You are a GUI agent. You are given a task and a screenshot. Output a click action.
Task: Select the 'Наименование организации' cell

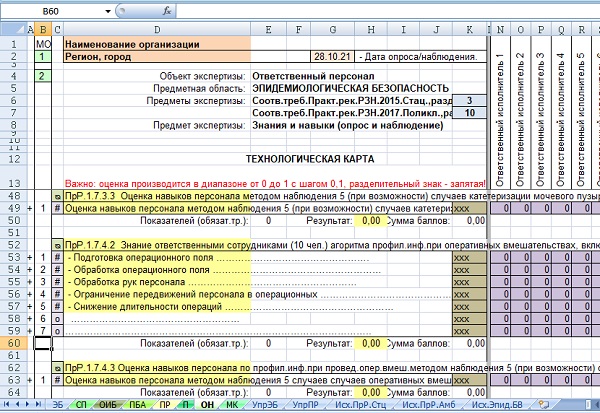[x=157, y=44]
